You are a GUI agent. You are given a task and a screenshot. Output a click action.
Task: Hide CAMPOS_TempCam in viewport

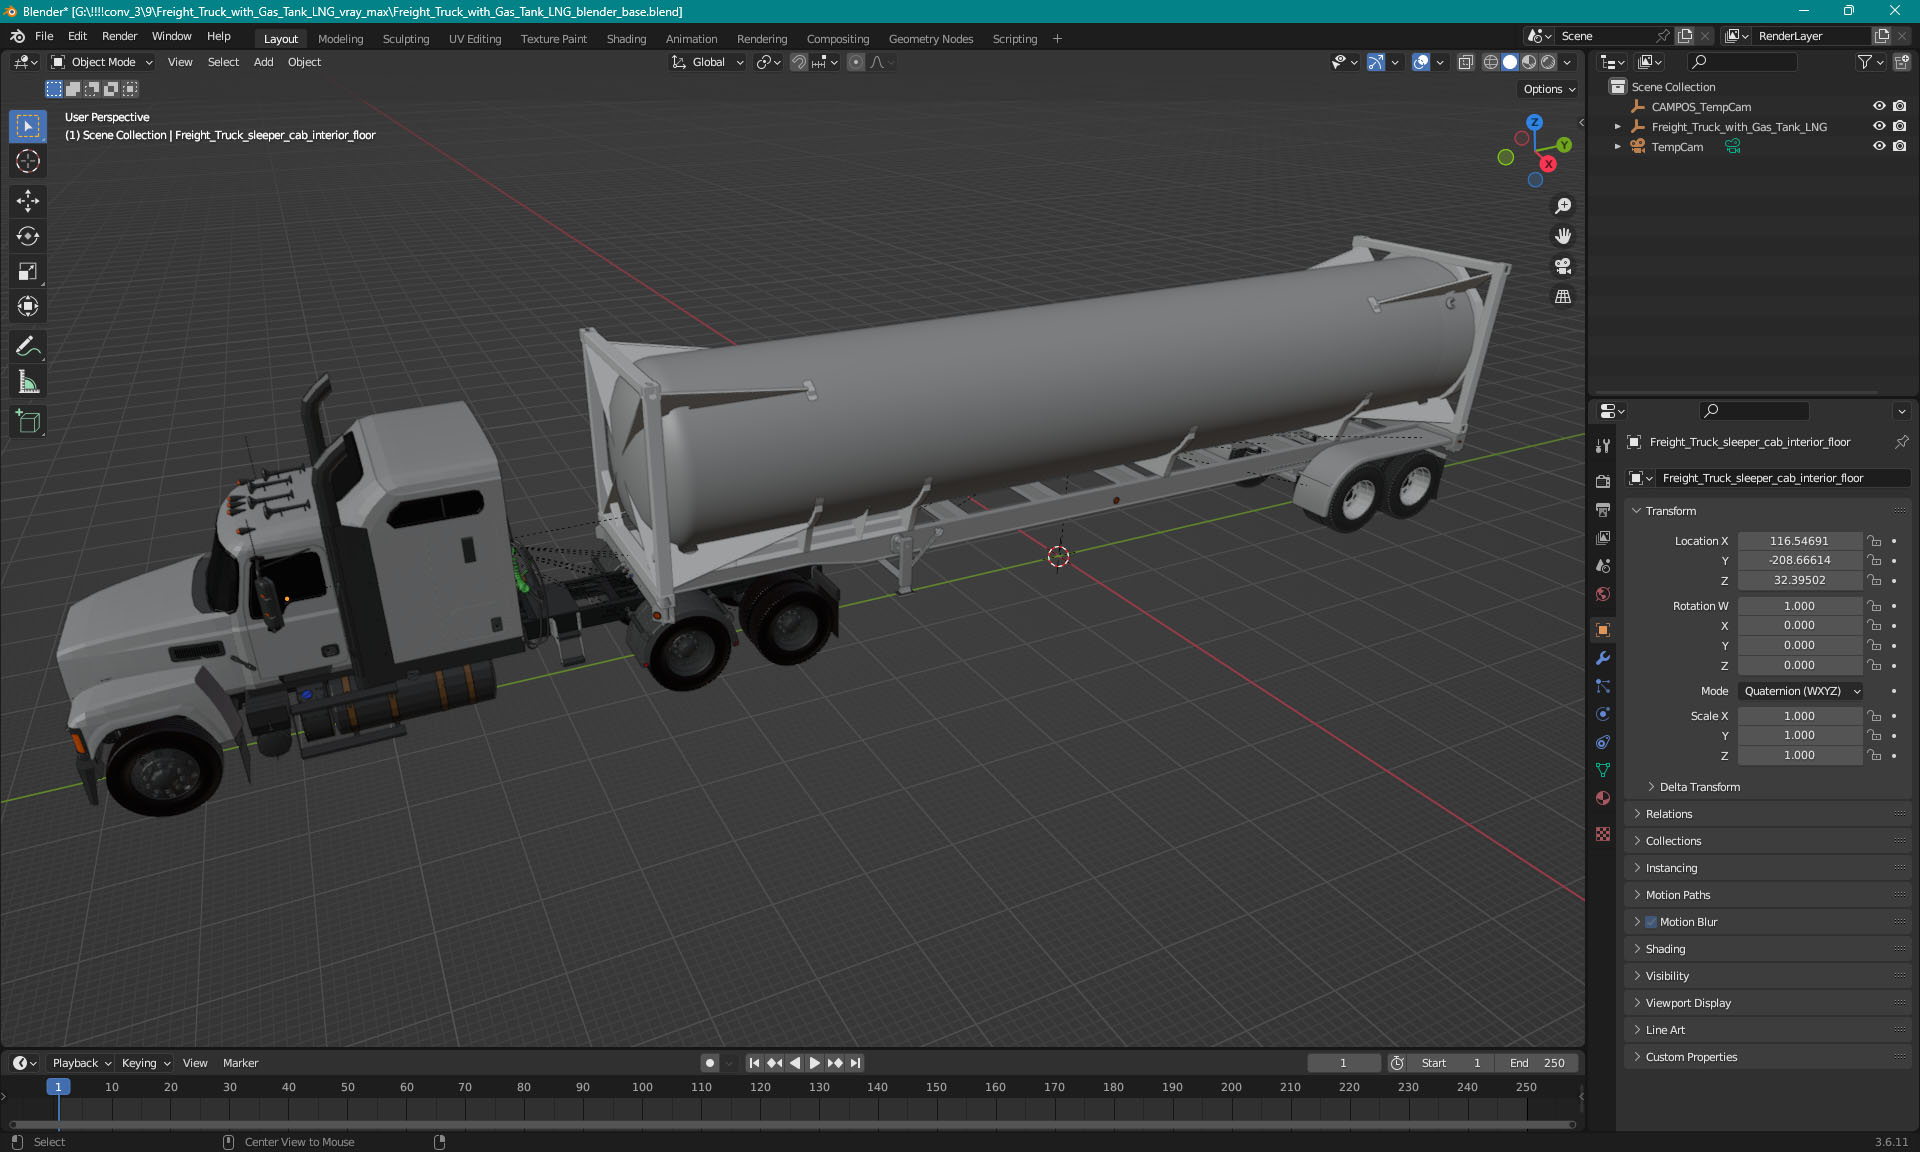[x=1879, y=107]
